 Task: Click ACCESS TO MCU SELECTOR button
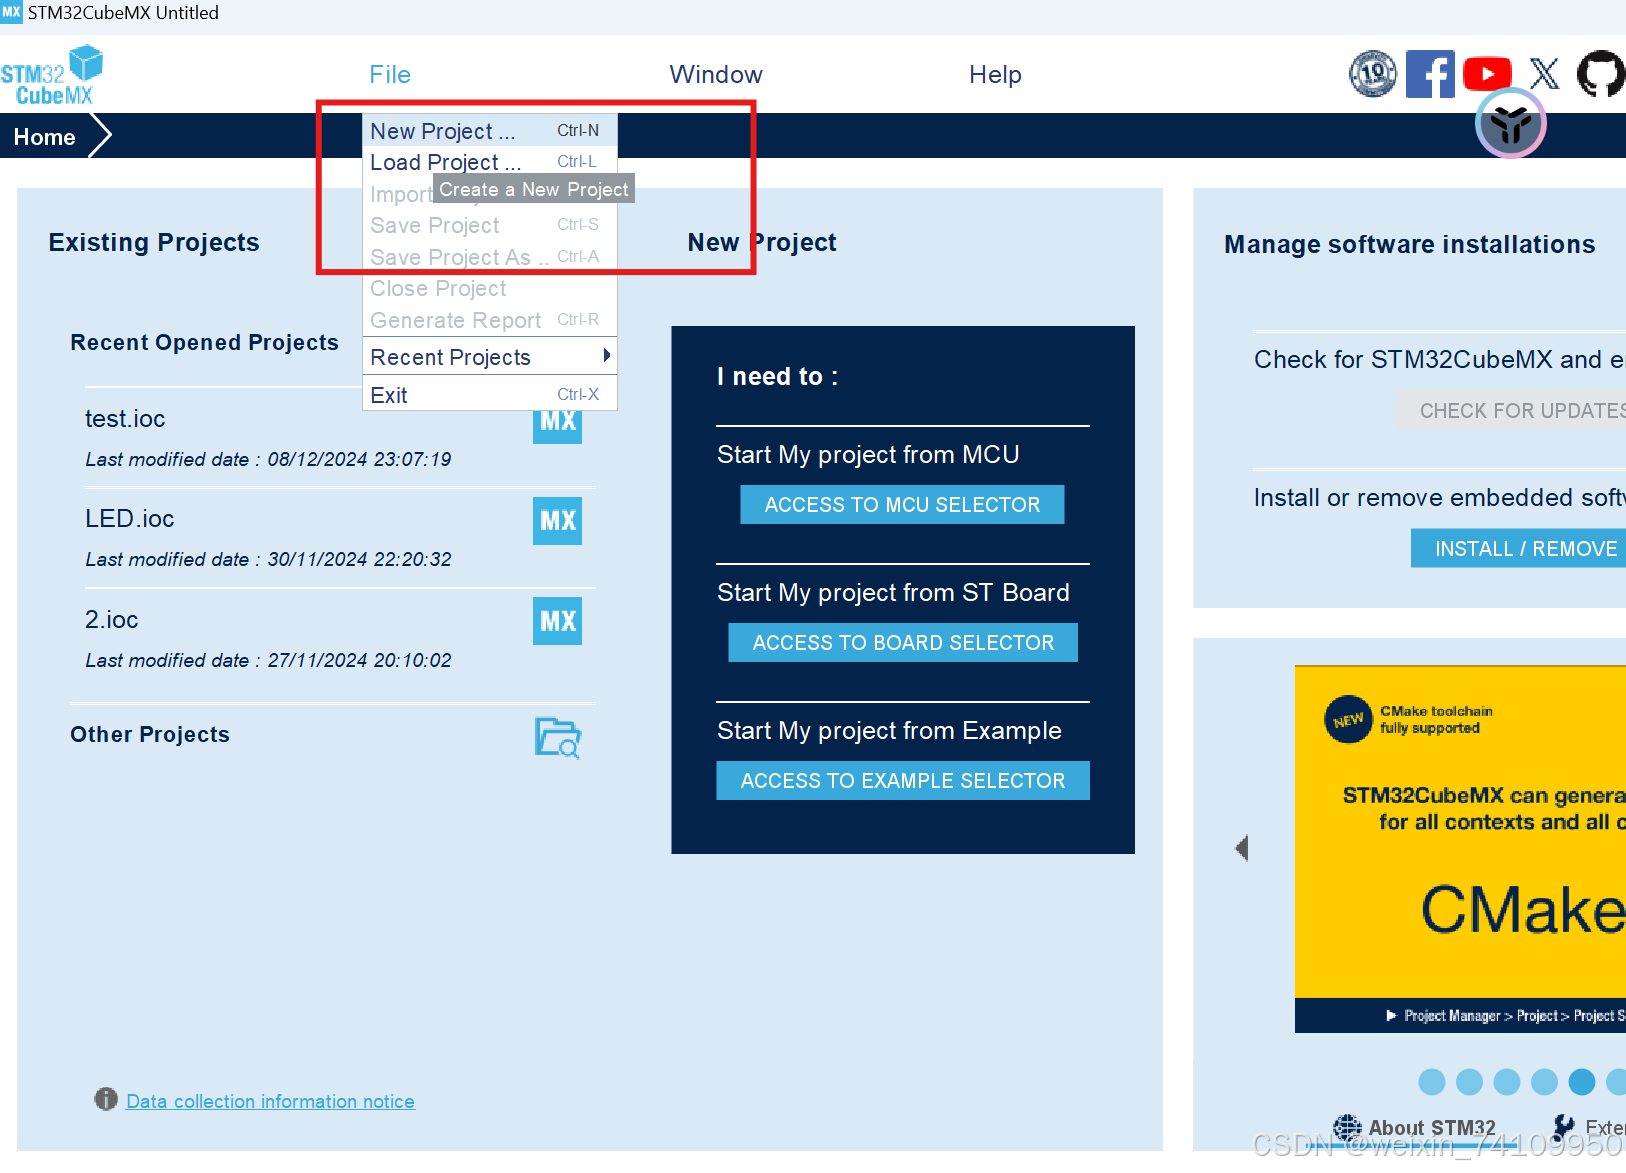pyautogui.click(x=902, y=505)
